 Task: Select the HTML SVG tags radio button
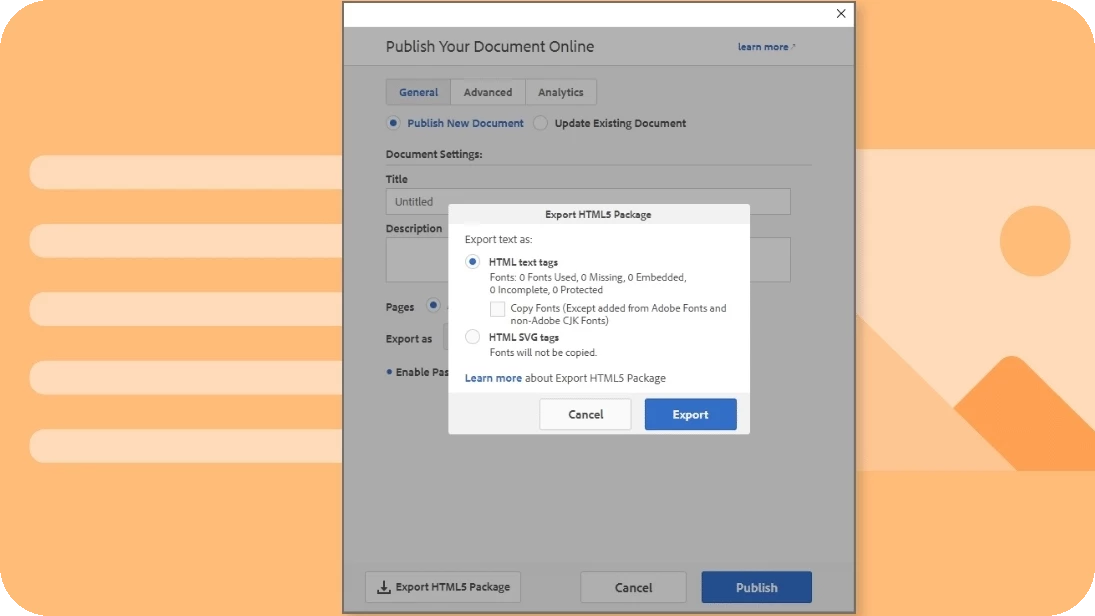[473, 337]
